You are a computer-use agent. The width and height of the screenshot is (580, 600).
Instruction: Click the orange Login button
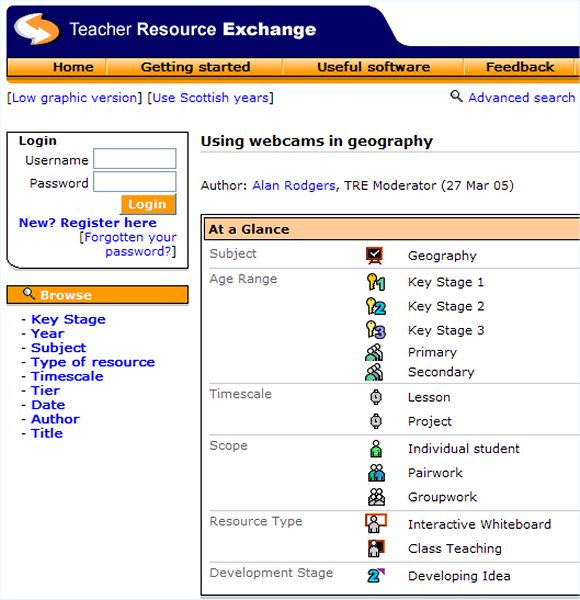(148, 204)
